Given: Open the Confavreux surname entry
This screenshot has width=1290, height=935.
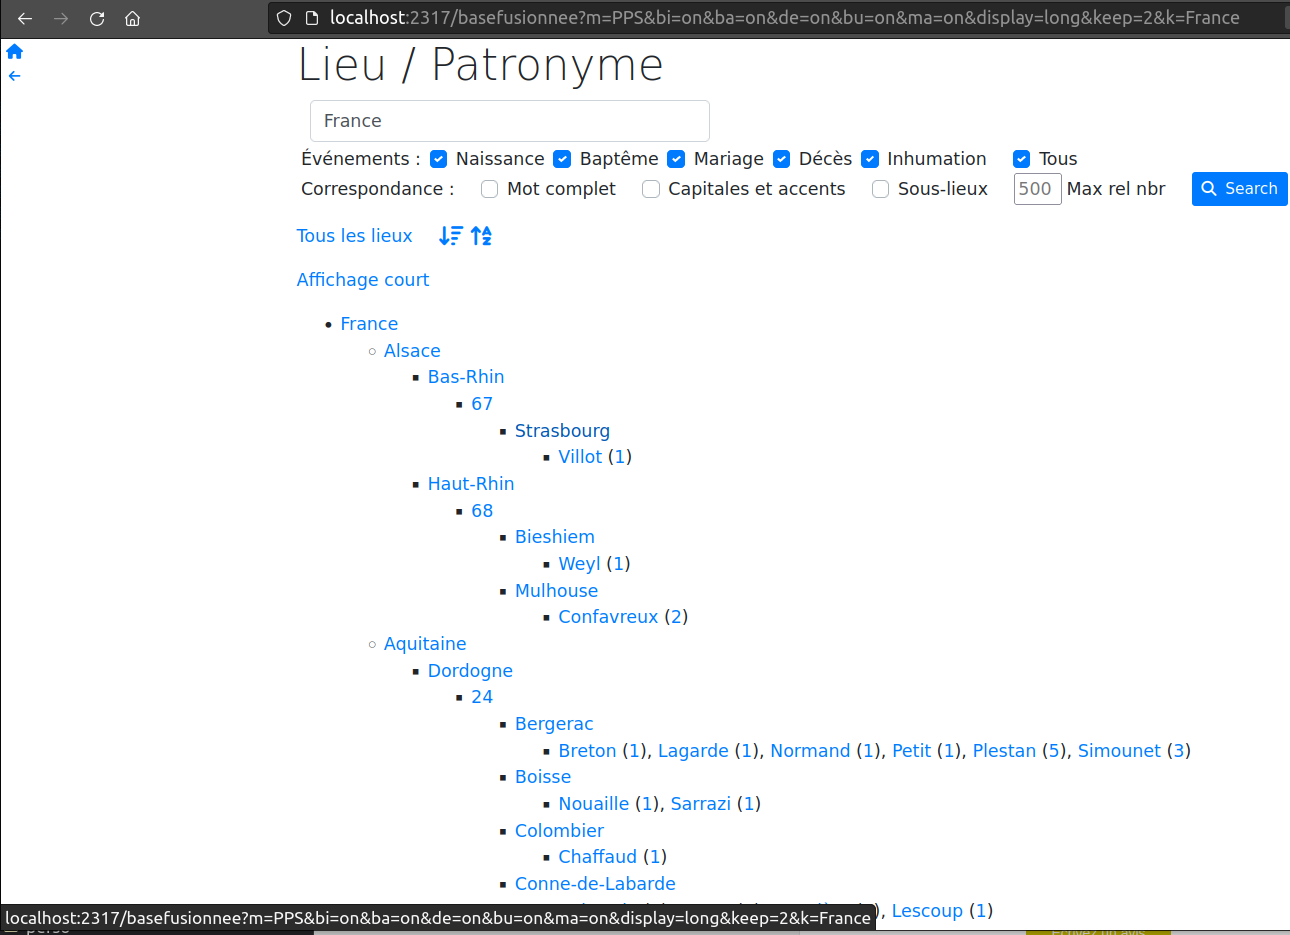Looking at the screenshot, I should pyautogui.click(x=608, y=616).
